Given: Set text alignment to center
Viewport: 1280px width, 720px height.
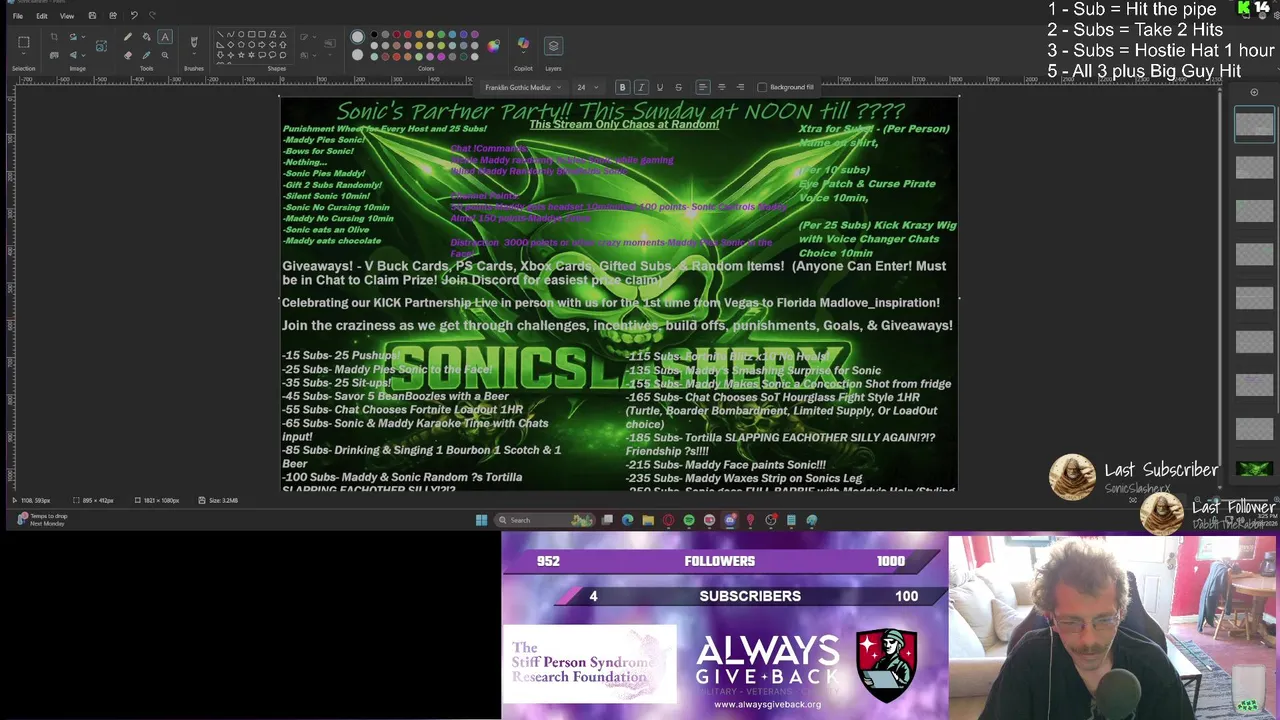Looking at the screenshot, I should 721,87.
